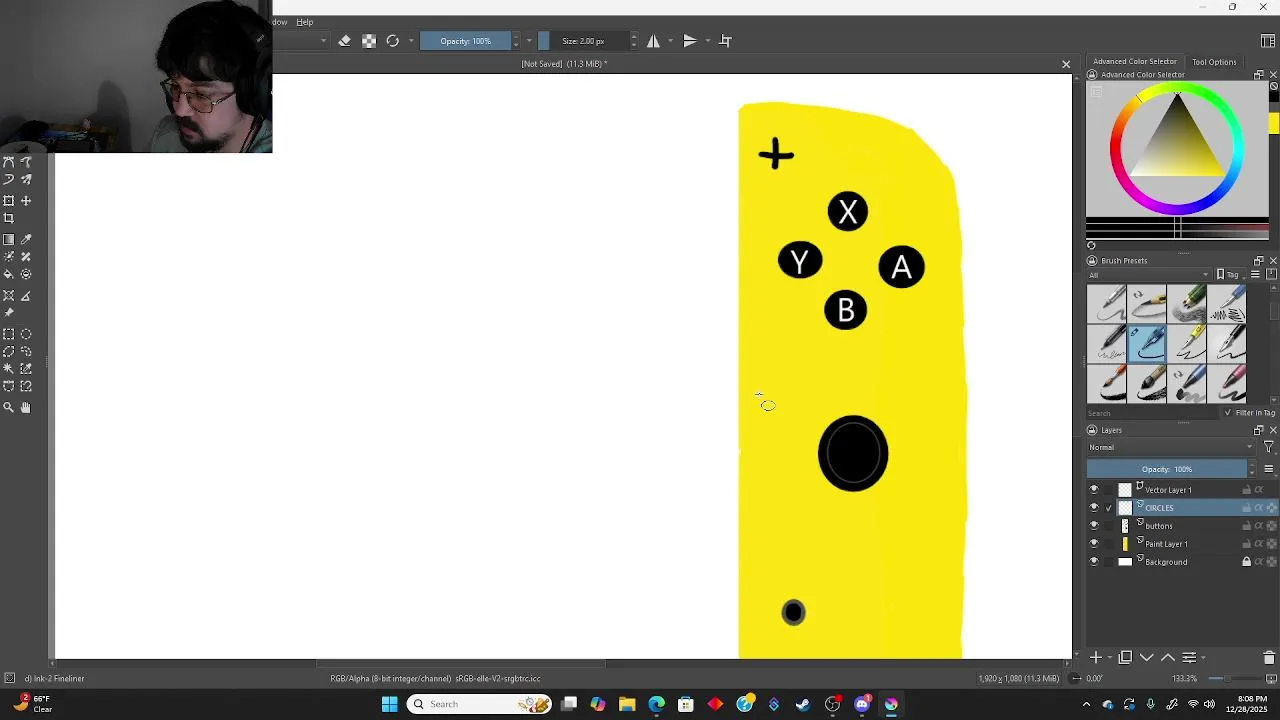Expand the horizontal mirror options arrow
1280x720 pixels.
pyautogui.click(x=670, y=41)
